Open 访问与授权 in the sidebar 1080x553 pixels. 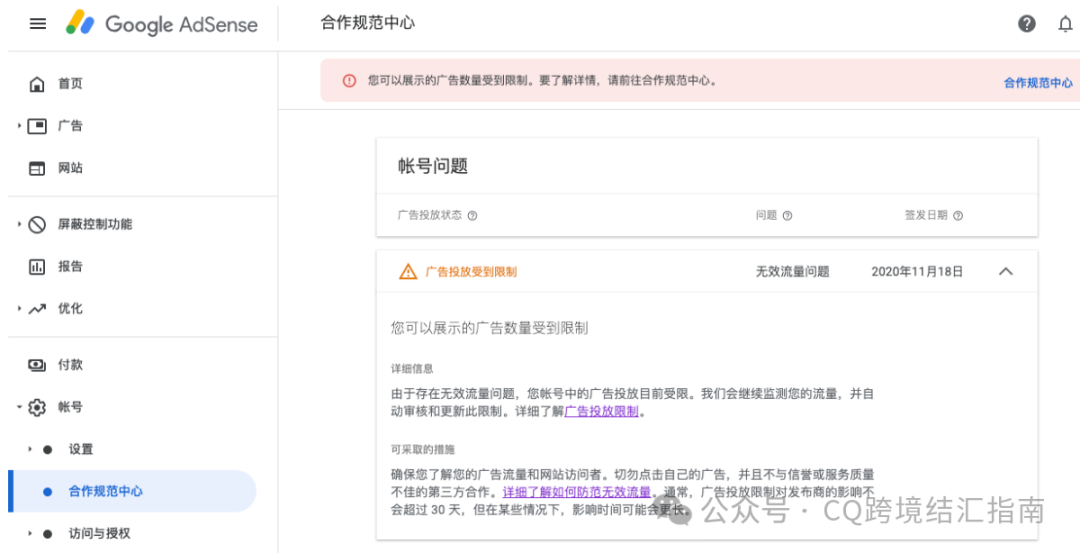point(99,533)
